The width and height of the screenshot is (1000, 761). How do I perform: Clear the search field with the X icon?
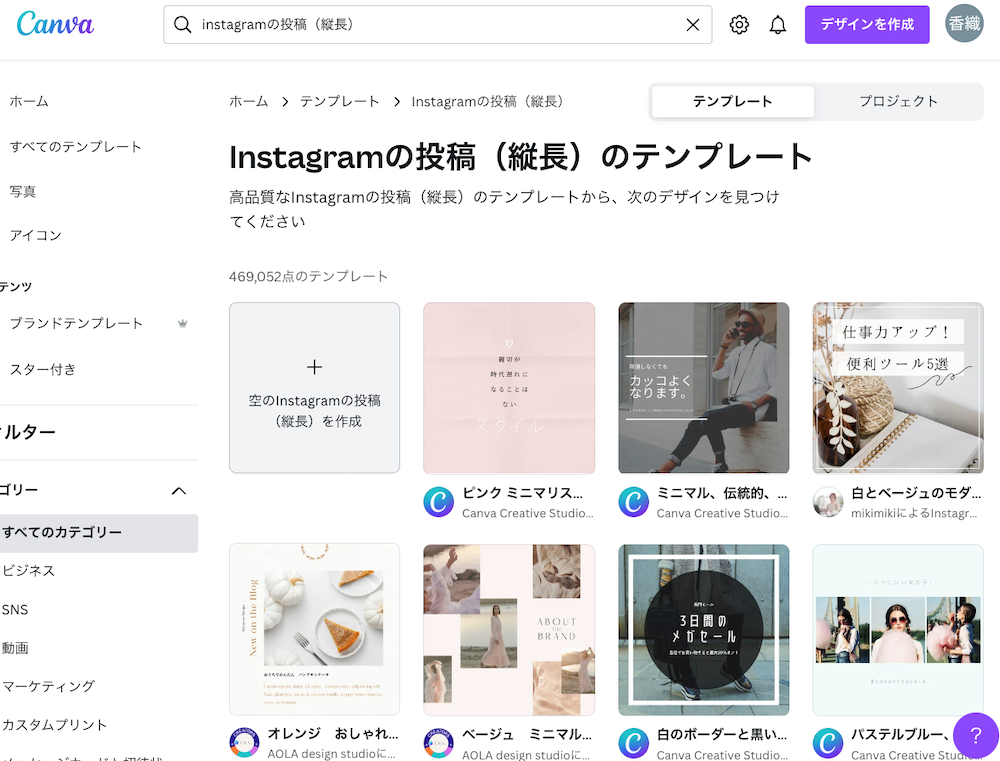pos(693,25)
